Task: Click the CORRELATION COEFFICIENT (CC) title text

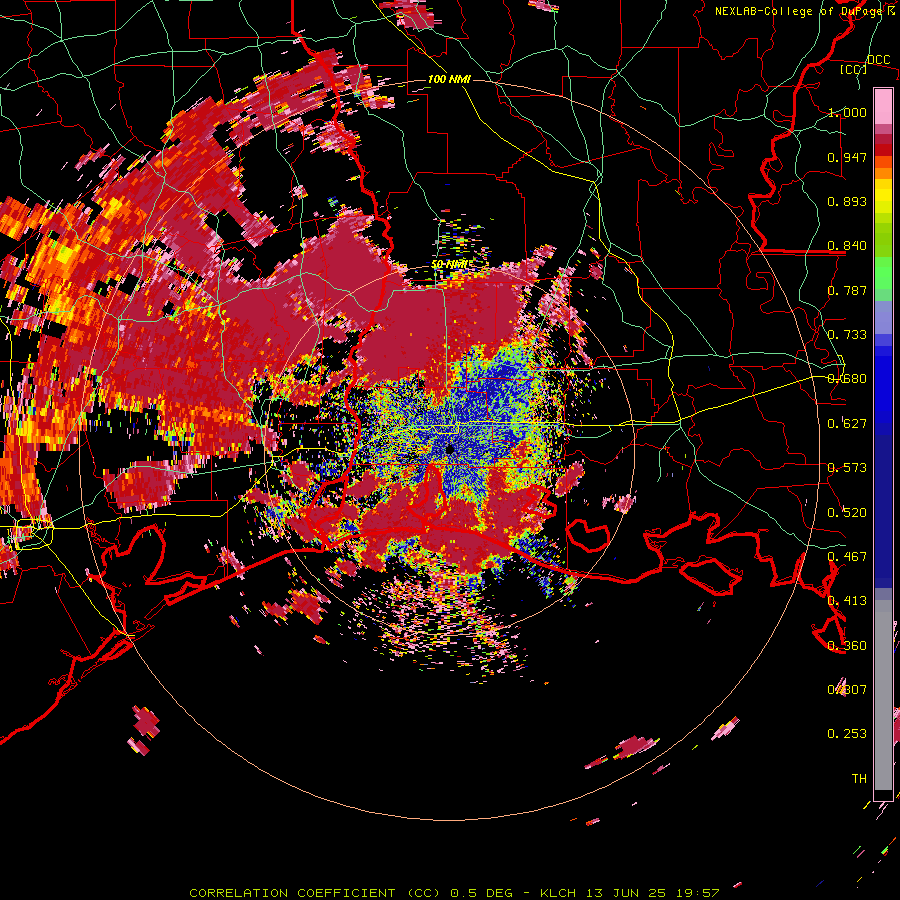Action: [x=315, y=893]
